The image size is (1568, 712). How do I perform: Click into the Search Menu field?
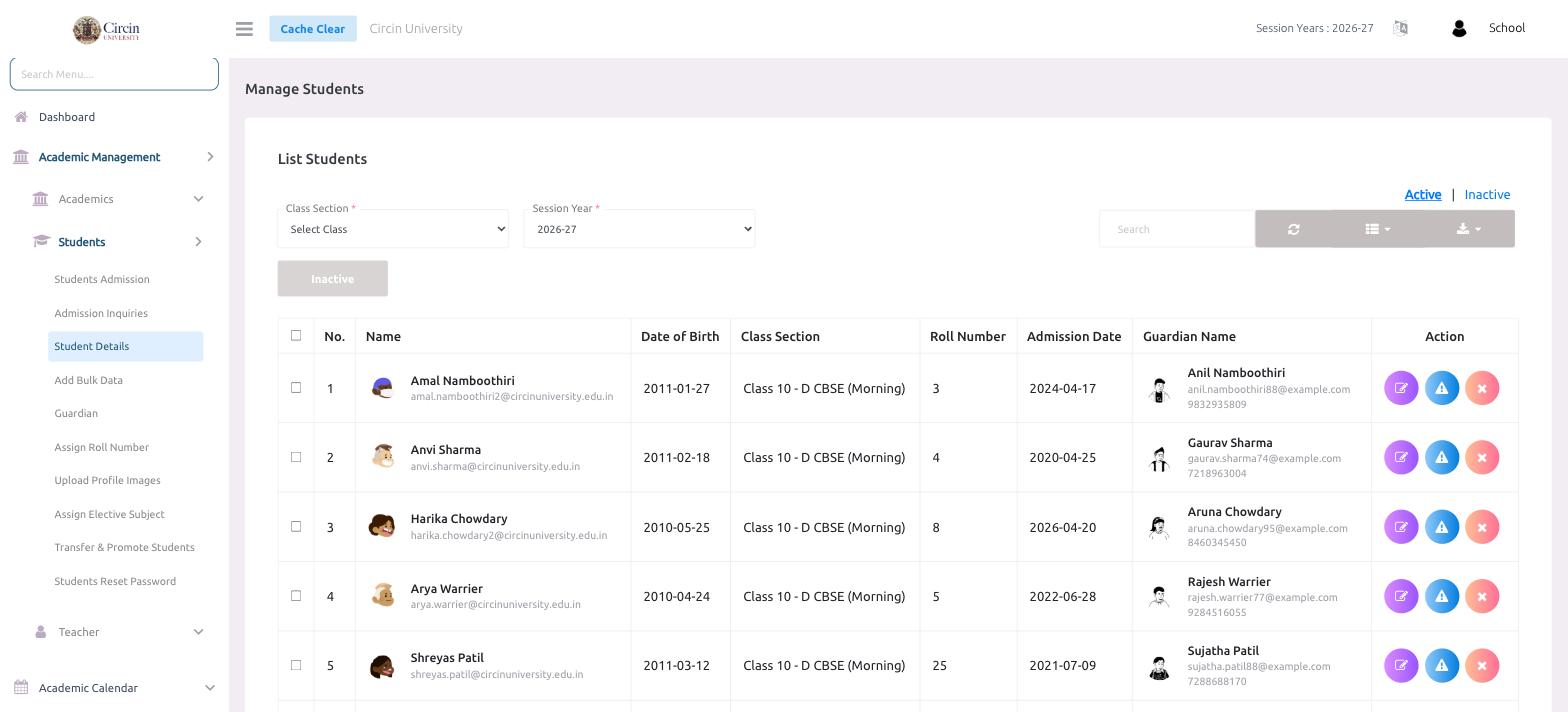pyautogui.click(x=114, y=74)
